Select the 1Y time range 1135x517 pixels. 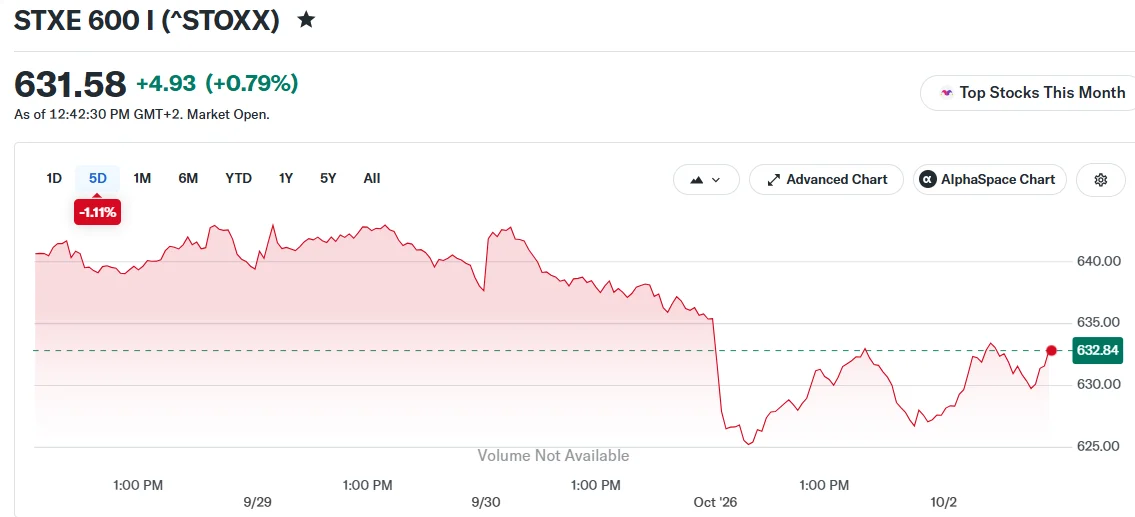point(286,178)
